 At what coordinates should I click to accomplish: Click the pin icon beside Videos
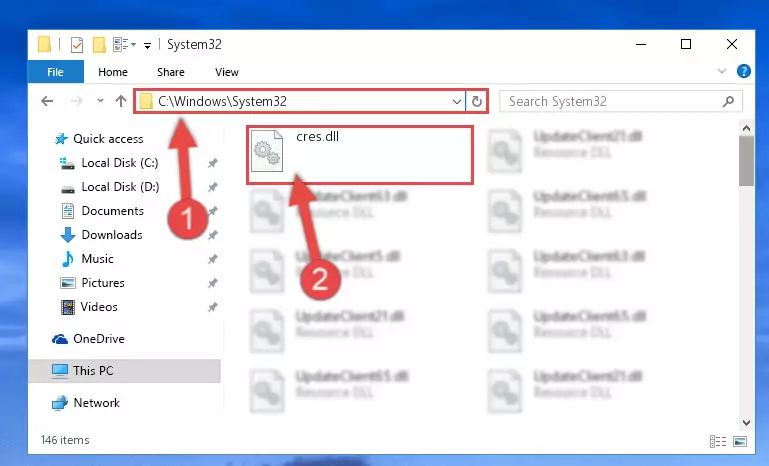click(x=212, y=307)
